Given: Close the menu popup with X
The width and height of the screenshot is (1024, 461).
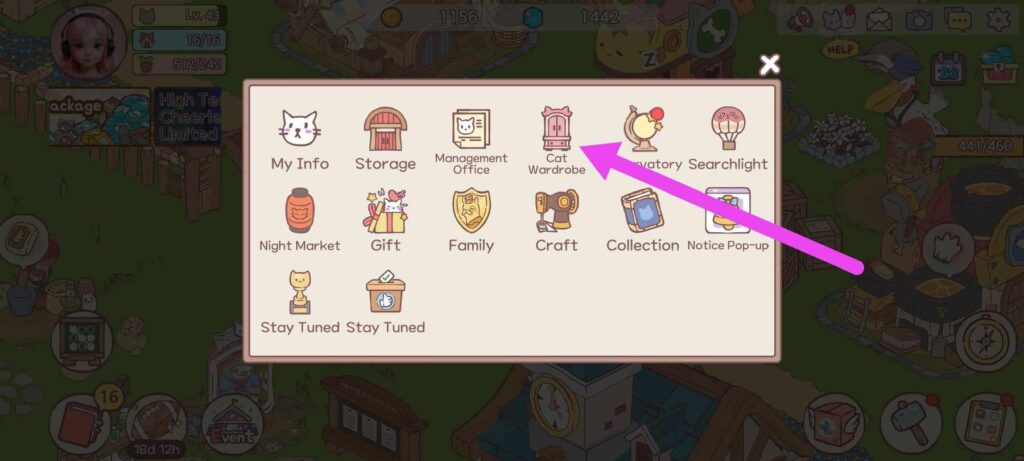Looking at the screenshot, I should (x=770, y=65).
